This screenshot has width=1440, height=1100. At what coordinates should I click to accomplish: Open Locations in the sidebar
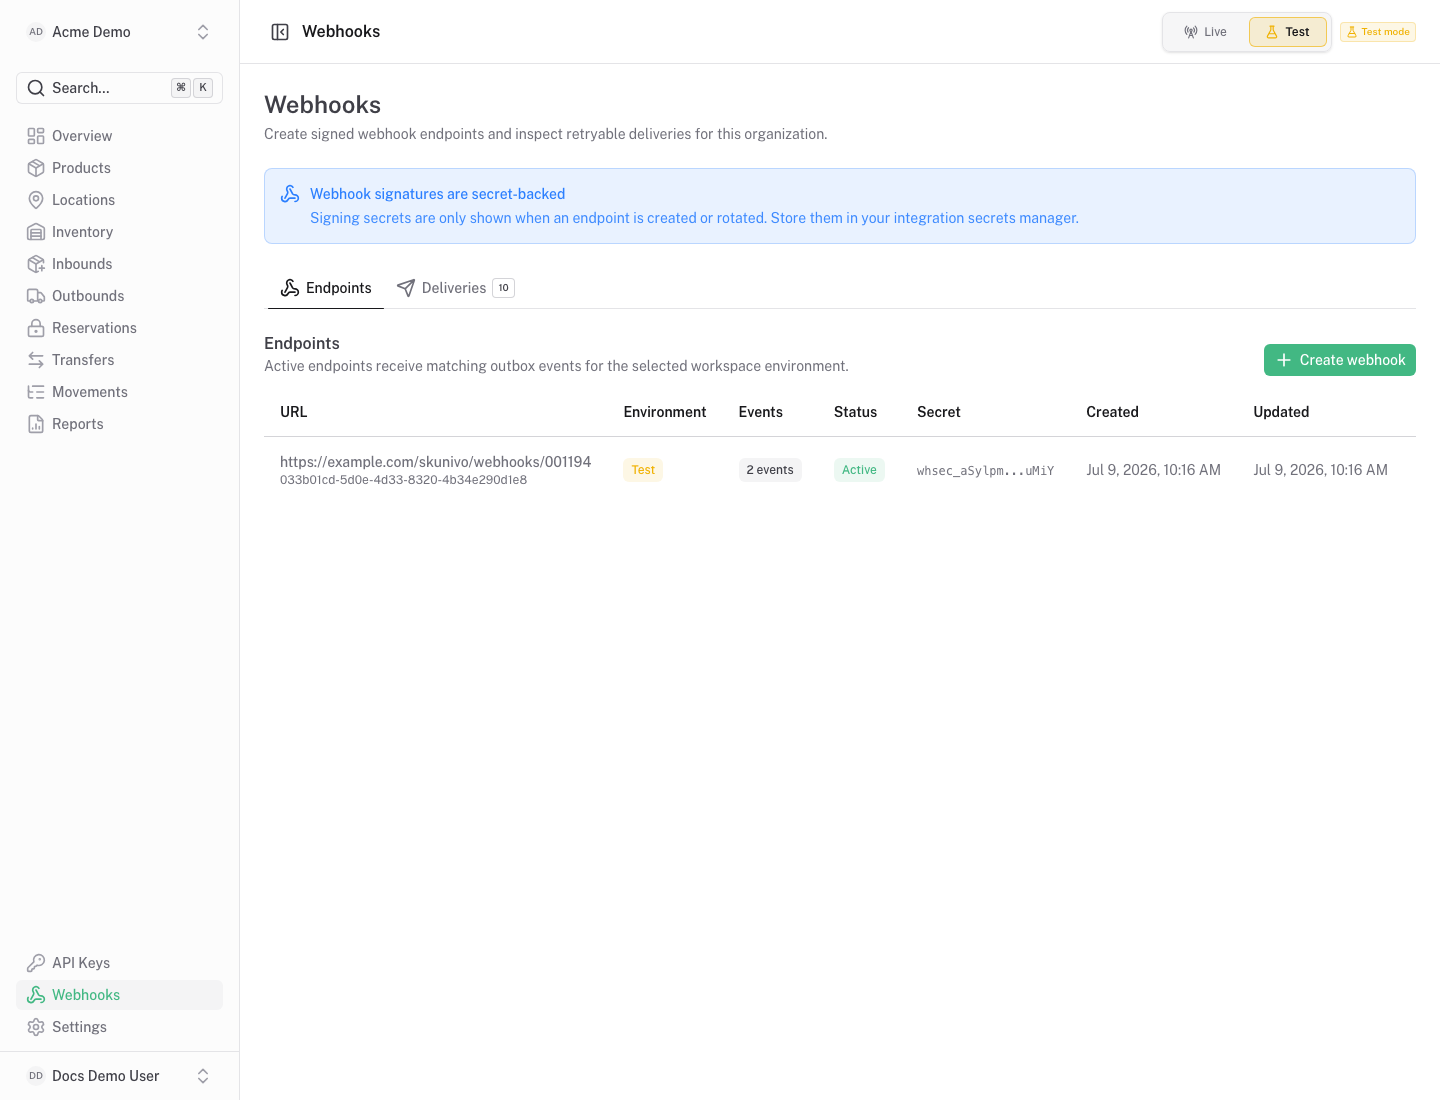pyautogui.click(x=120, y=200)
